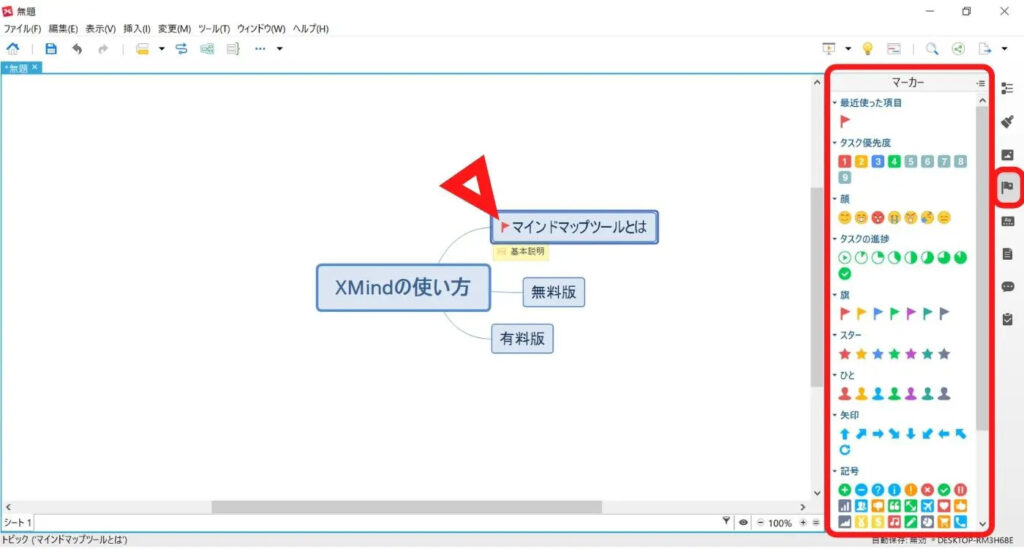Open the Gantt chart view icon
Viewport: 1024px width, 549px height.
tap(893, 48)
